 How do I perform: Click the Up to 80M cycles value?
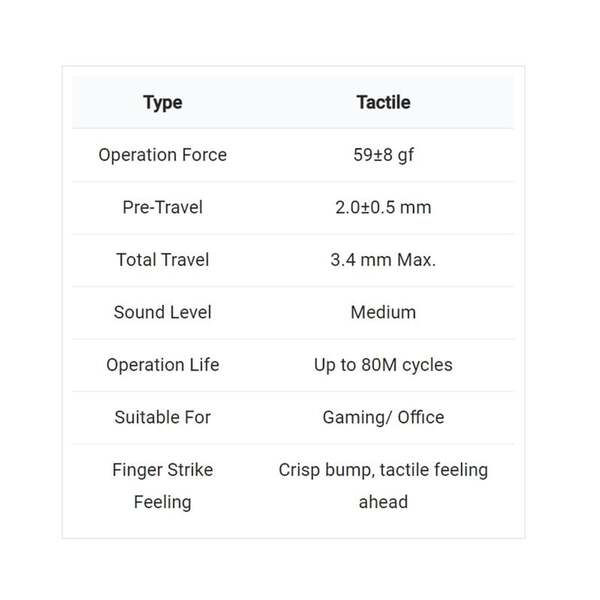tap(383, 365)
